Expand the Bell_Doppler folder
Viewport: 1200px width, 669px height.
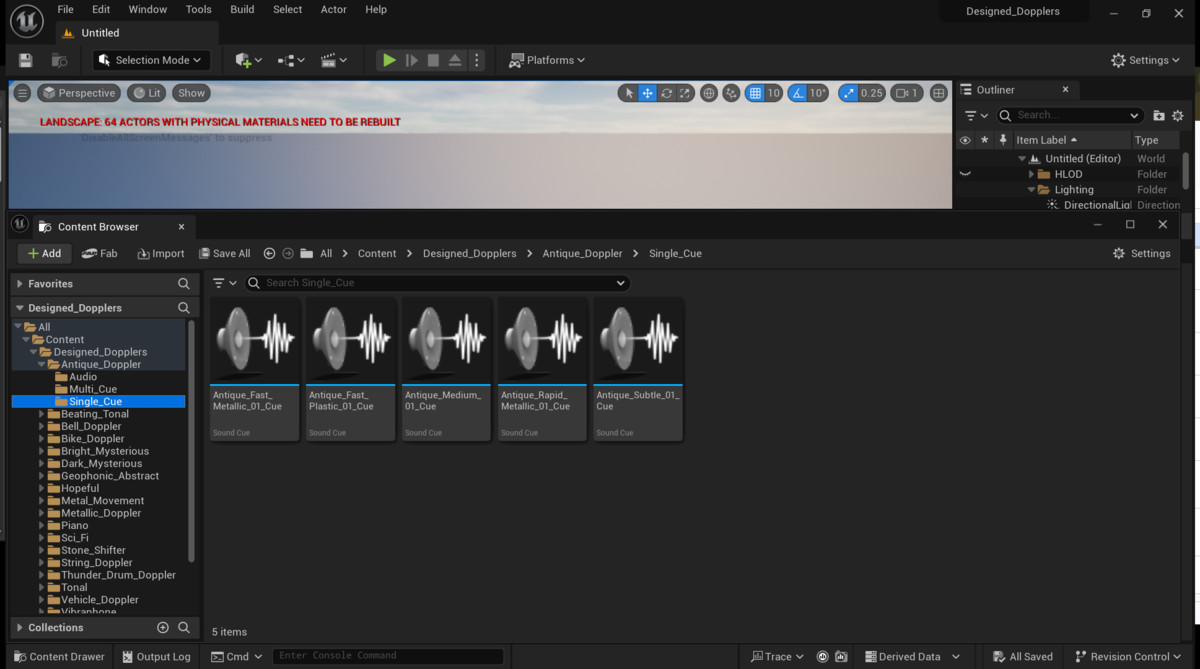pyautogui.click(x=41, y=426)
